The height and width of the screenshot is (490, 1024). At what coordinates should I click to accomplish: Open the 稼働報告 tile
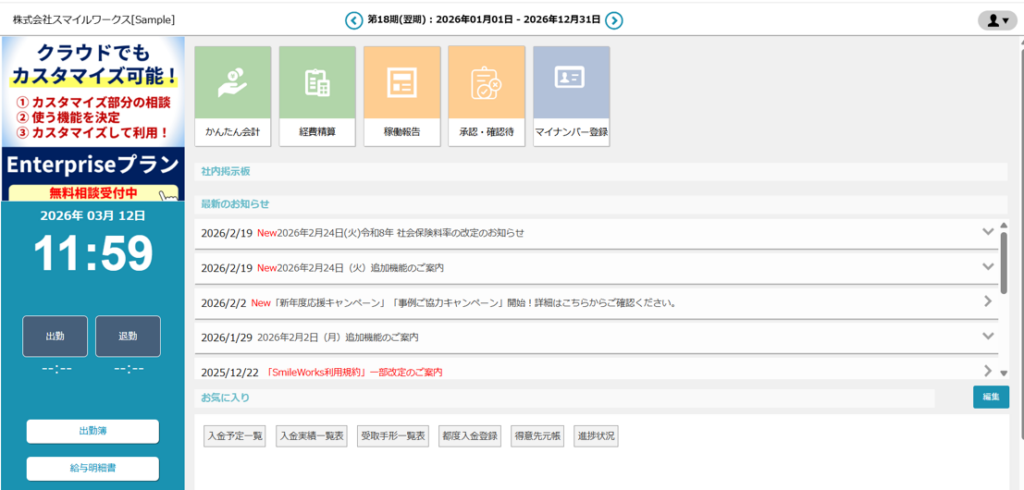[x=402, y=96]
